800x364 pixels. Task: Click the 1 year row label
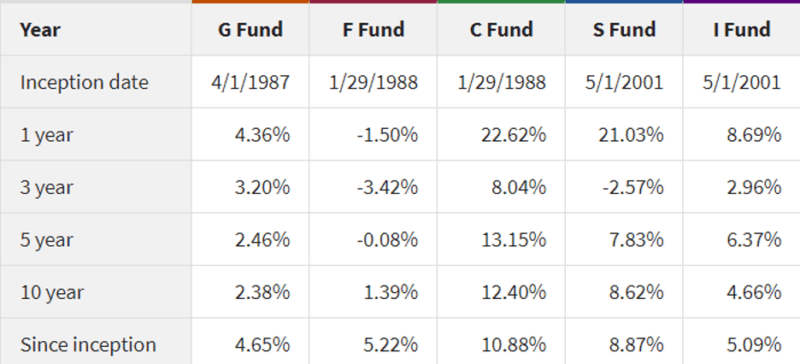click(x=46, y=135)
